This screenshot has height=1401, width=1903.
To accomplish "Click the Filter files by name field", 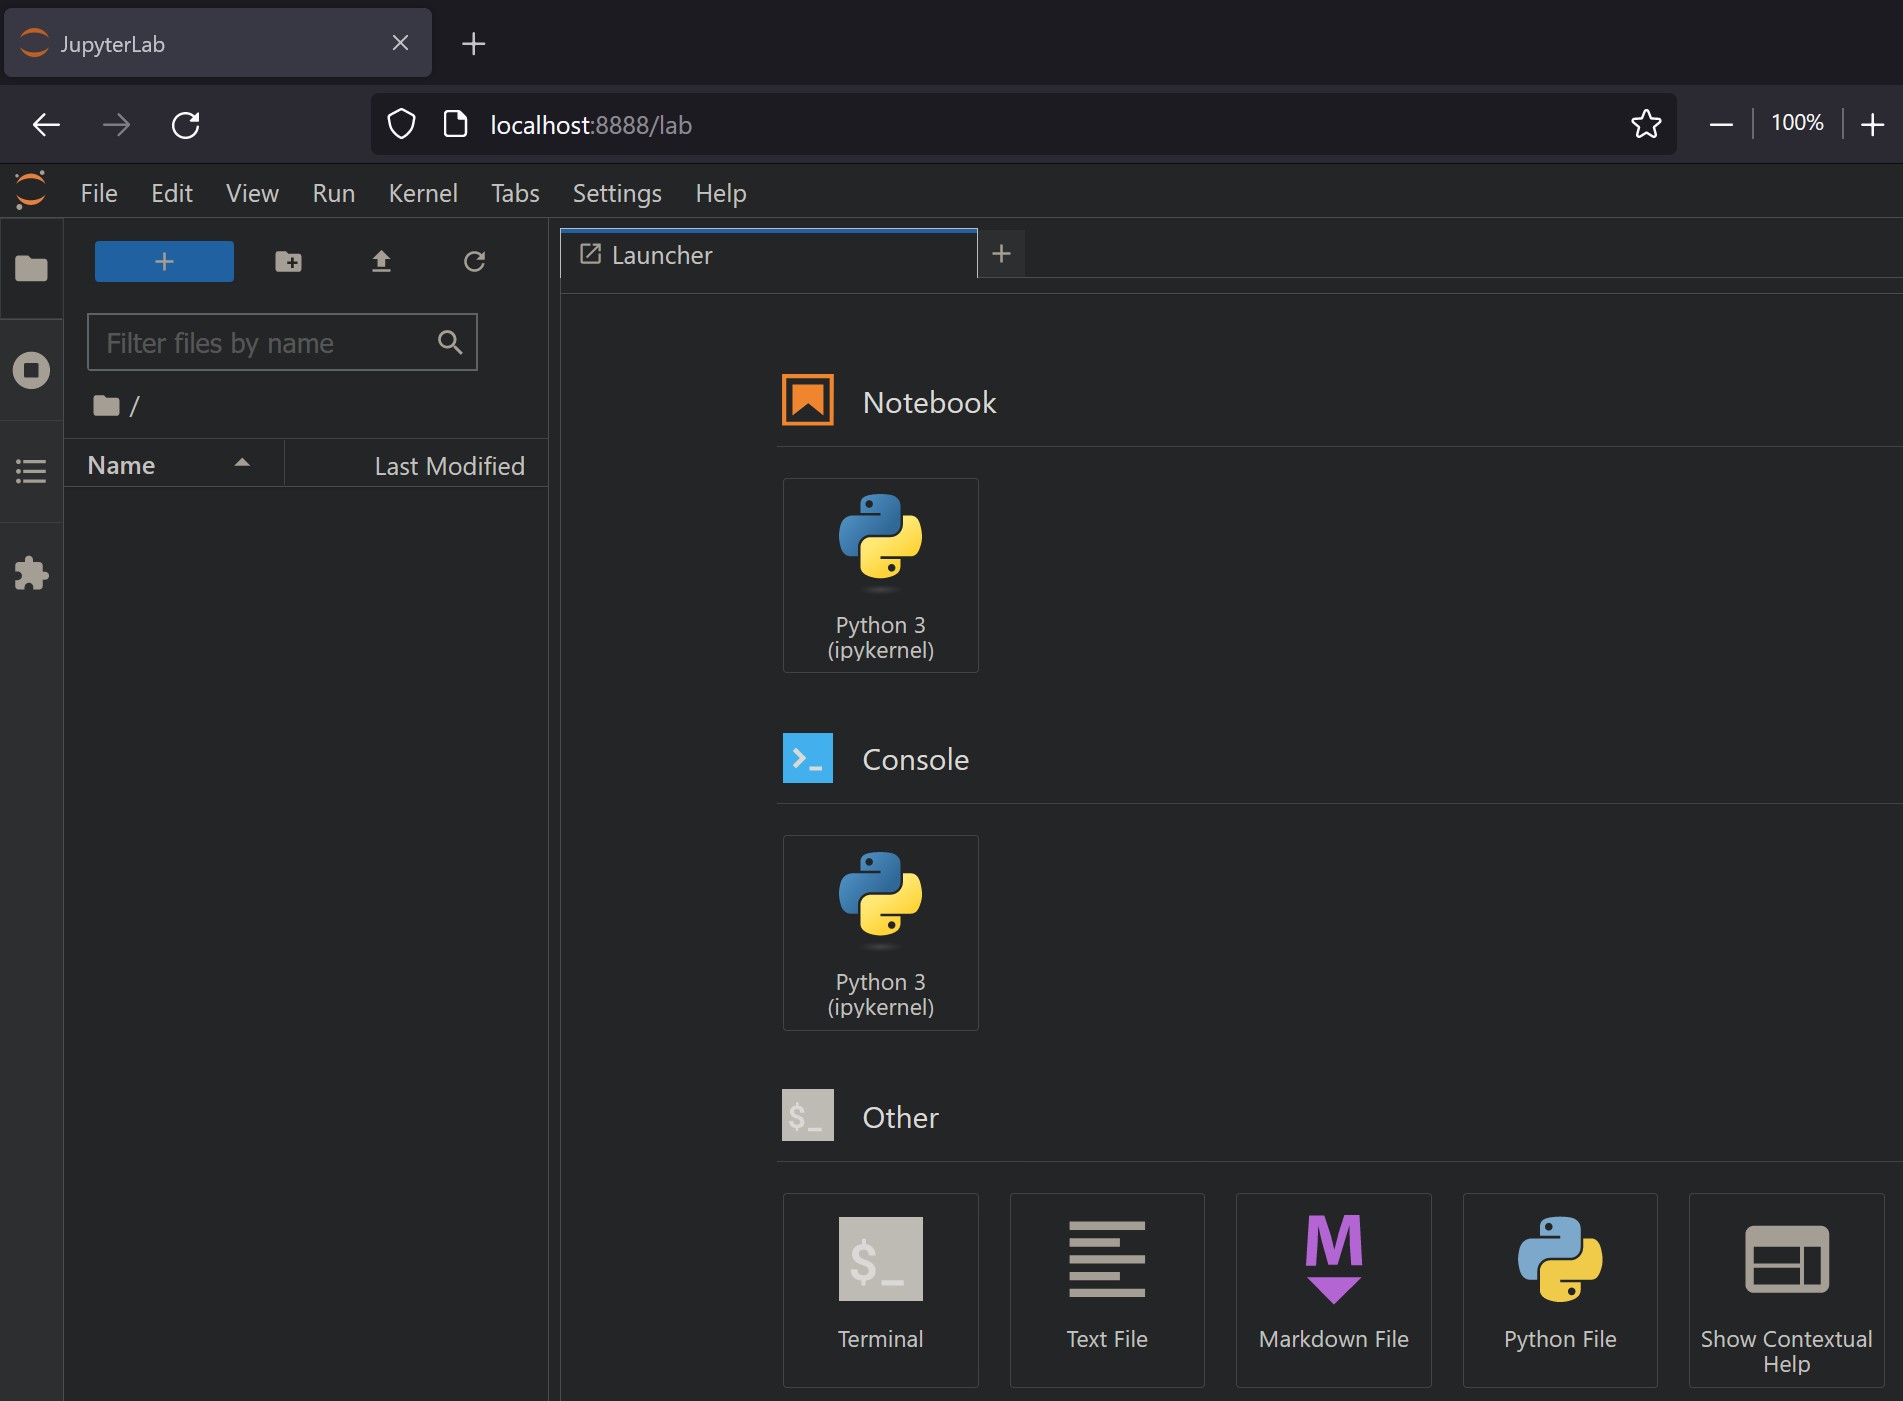I will [x=282, y=342].
